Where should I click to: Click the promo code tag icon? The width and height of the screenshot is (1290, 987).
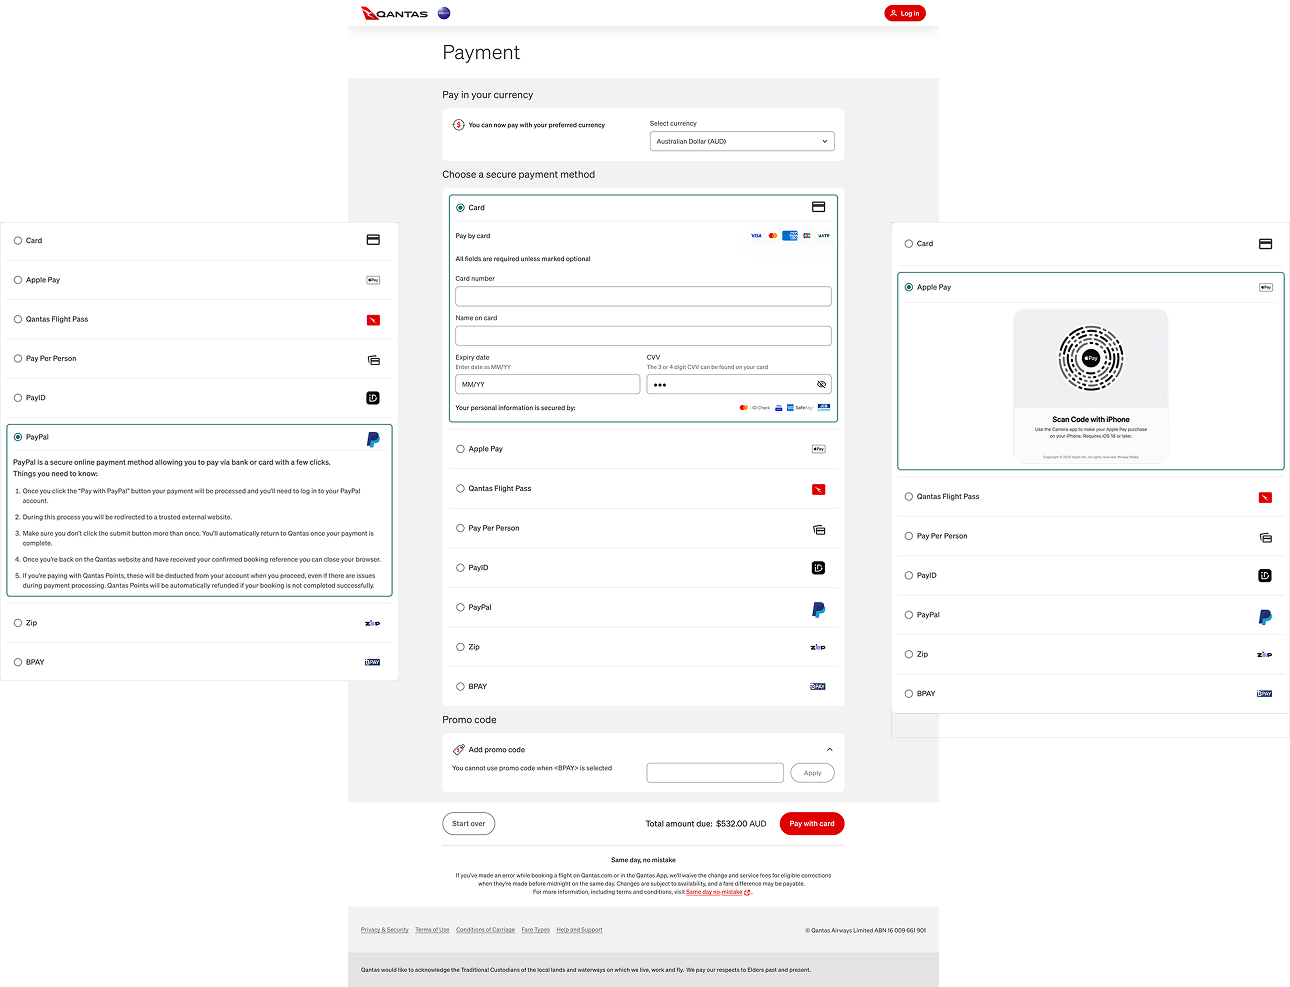pyautogui.click(x=459, y=749)
